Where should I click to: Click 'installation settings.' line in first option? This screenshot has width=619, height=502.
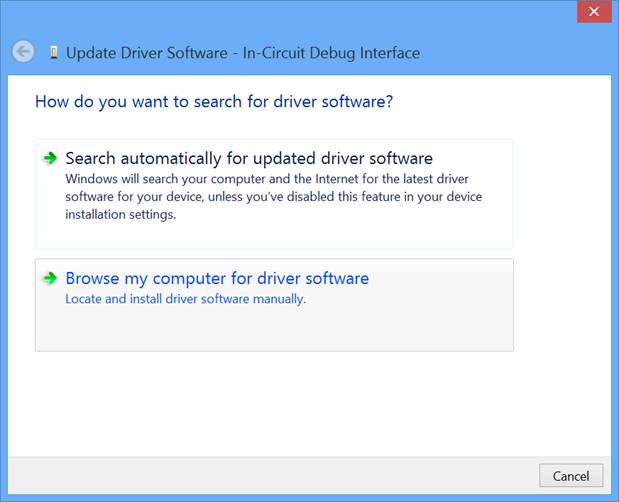tap(121, 214)
